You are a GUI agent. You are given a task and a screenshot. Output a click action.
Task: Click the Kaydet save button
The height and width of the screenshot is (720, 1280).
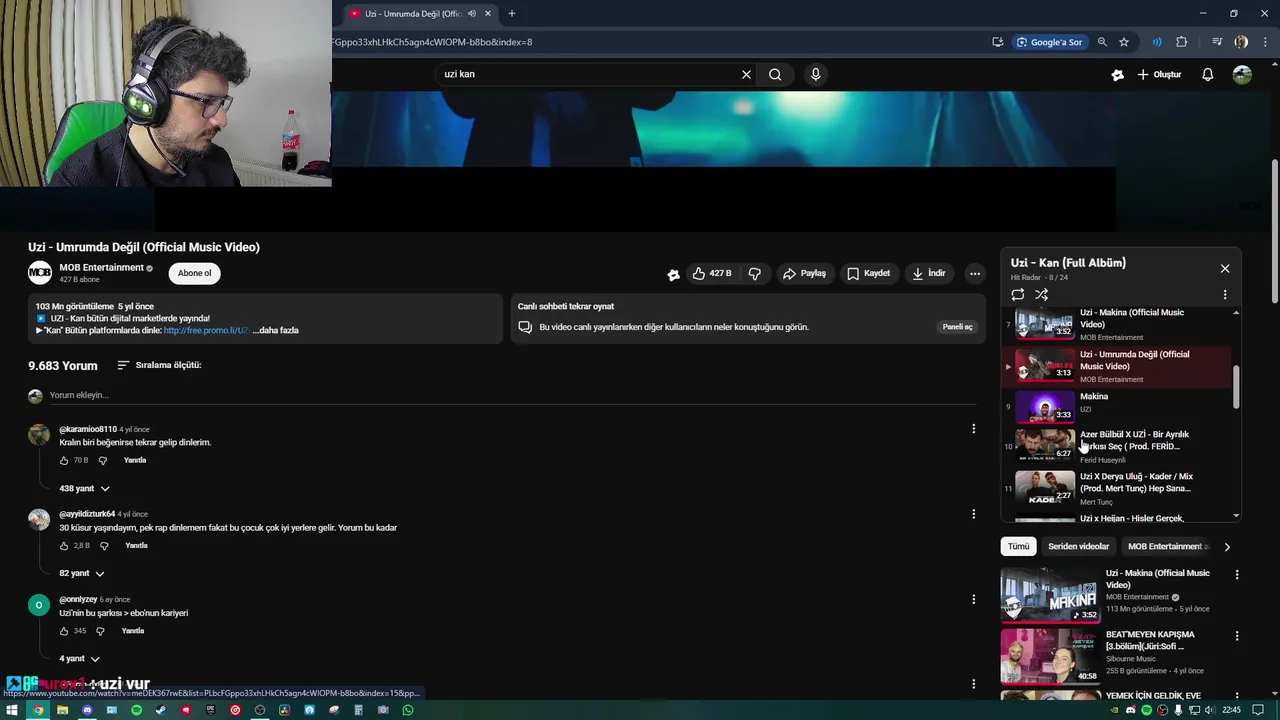[868, 273]
